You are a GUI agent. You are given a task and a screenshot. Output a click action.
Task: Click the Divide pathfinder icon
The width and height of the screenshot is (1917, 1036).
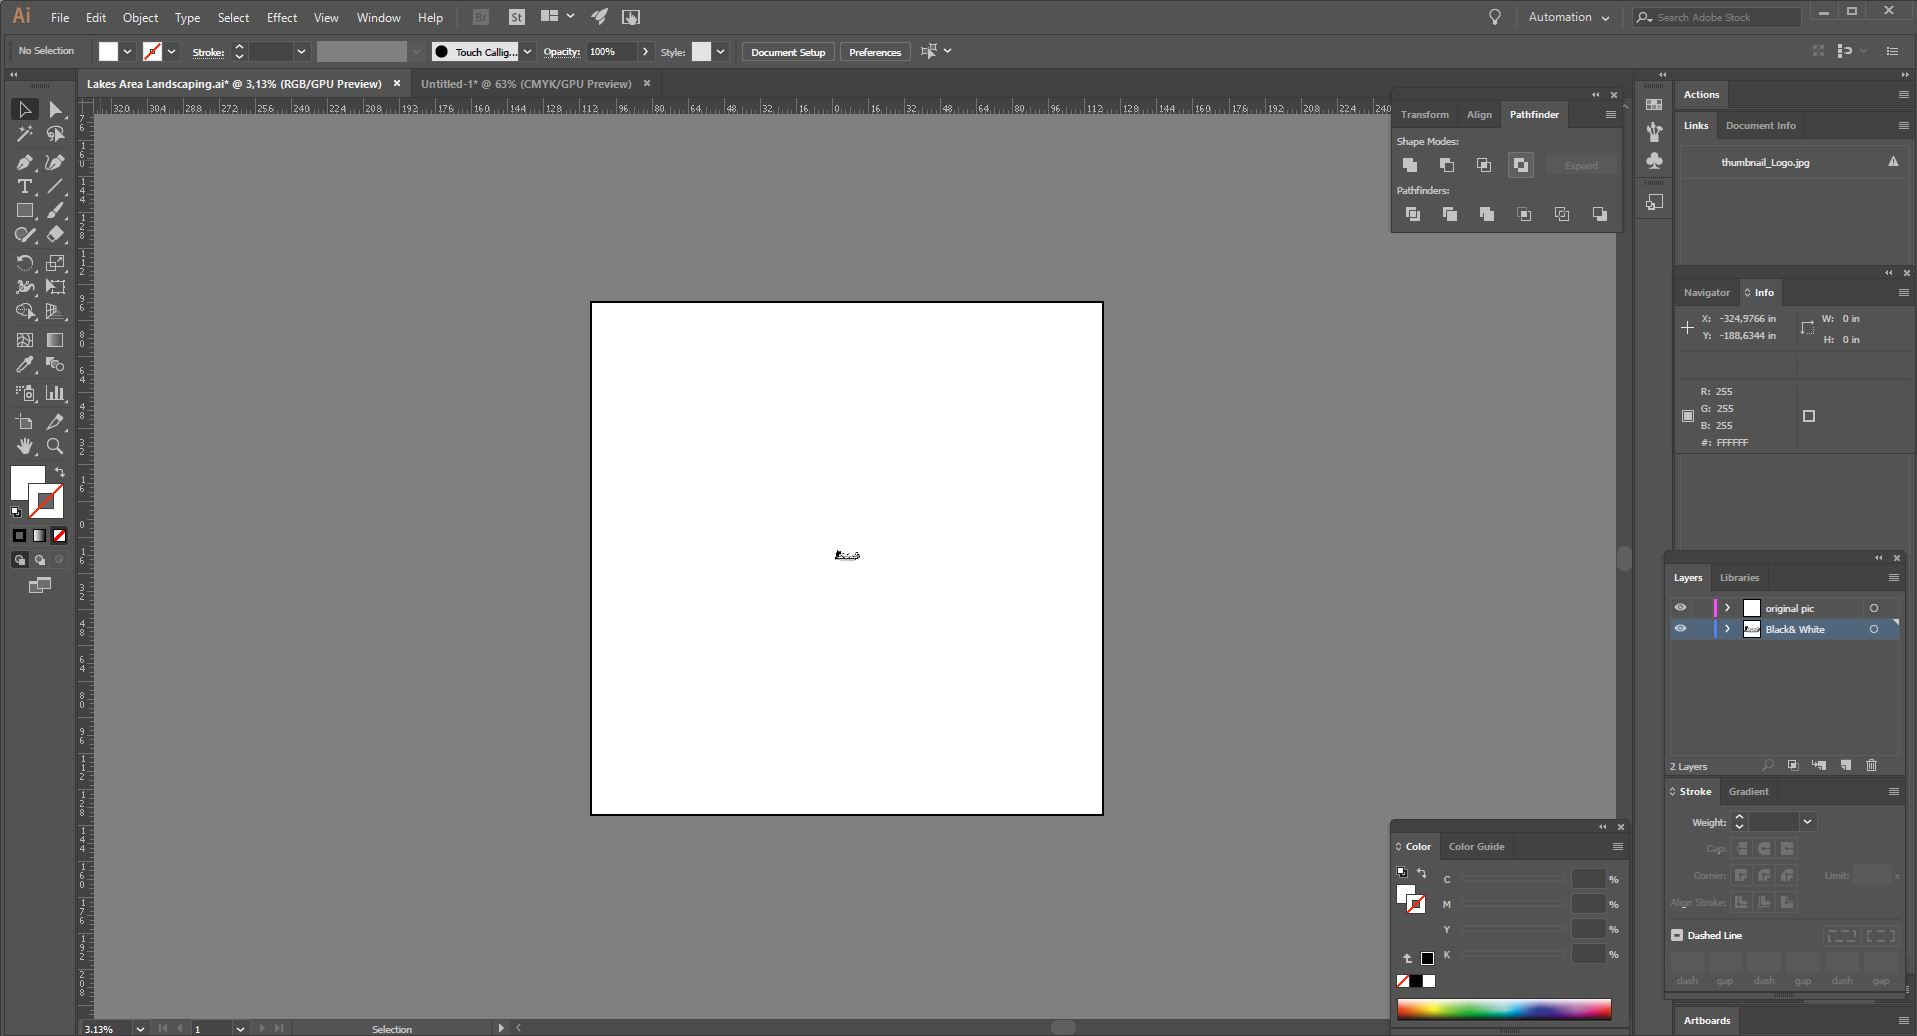(x=1413, y=214)
